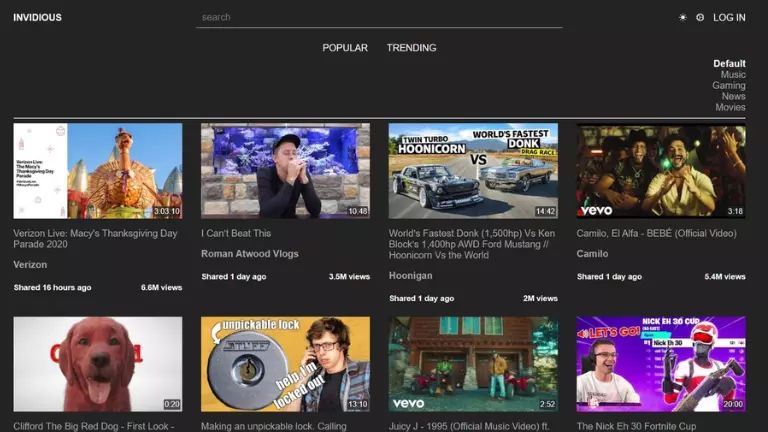This screenshot has height=432, width=768.
Task: Toggle the light/dark theme sun icon
Action: click(x=682, y=18)
